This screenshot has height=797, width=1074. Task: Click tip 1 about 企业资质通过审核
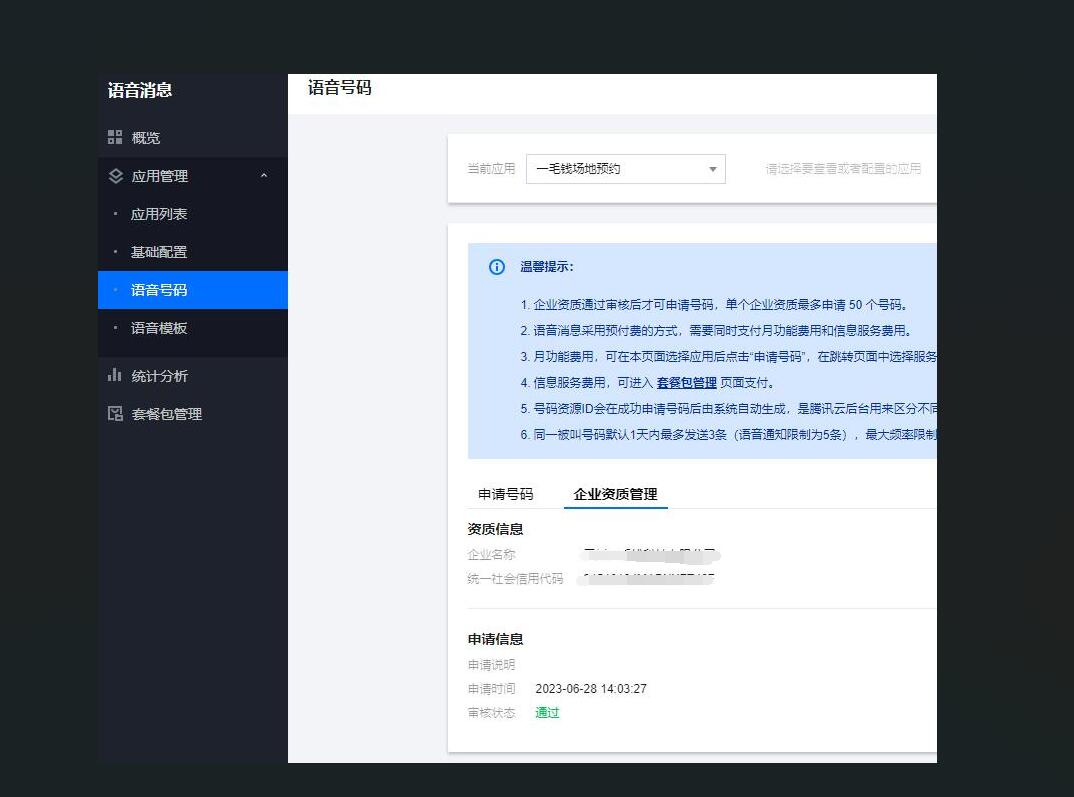[x=714, y=305]
